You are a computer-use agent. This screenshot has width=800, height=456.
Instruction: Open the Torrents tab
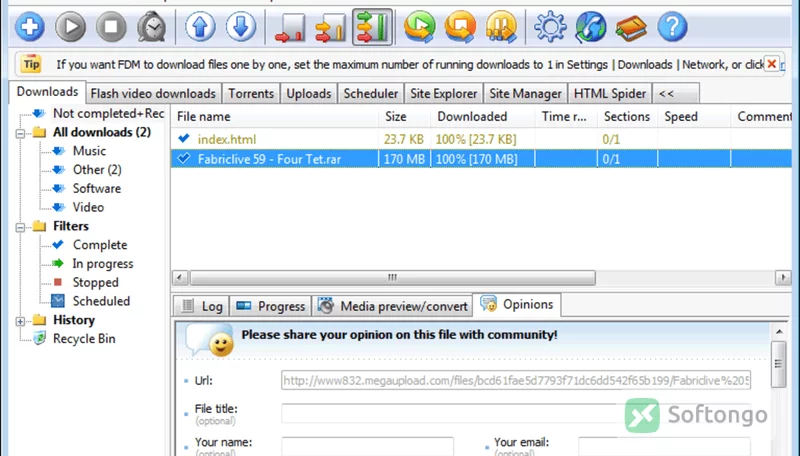[x=251, y=94]
